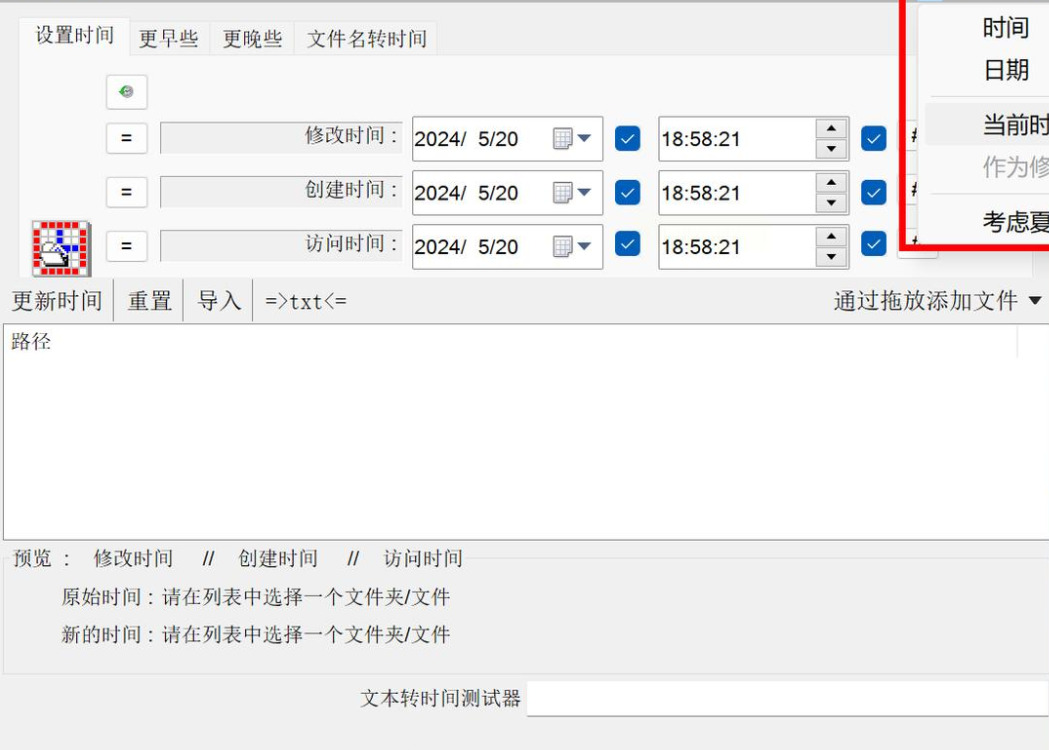Viewport: 1049px width, 750px height.
Task: Open the 文件名转时间 tab
Action: click(x=367, y=38)
